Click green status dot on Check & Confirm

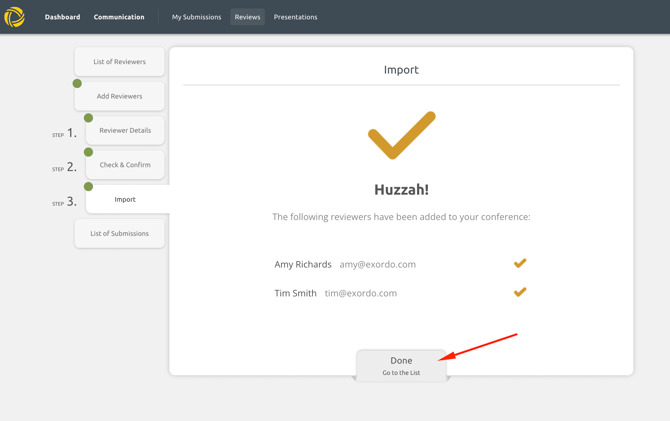(88, 152)
